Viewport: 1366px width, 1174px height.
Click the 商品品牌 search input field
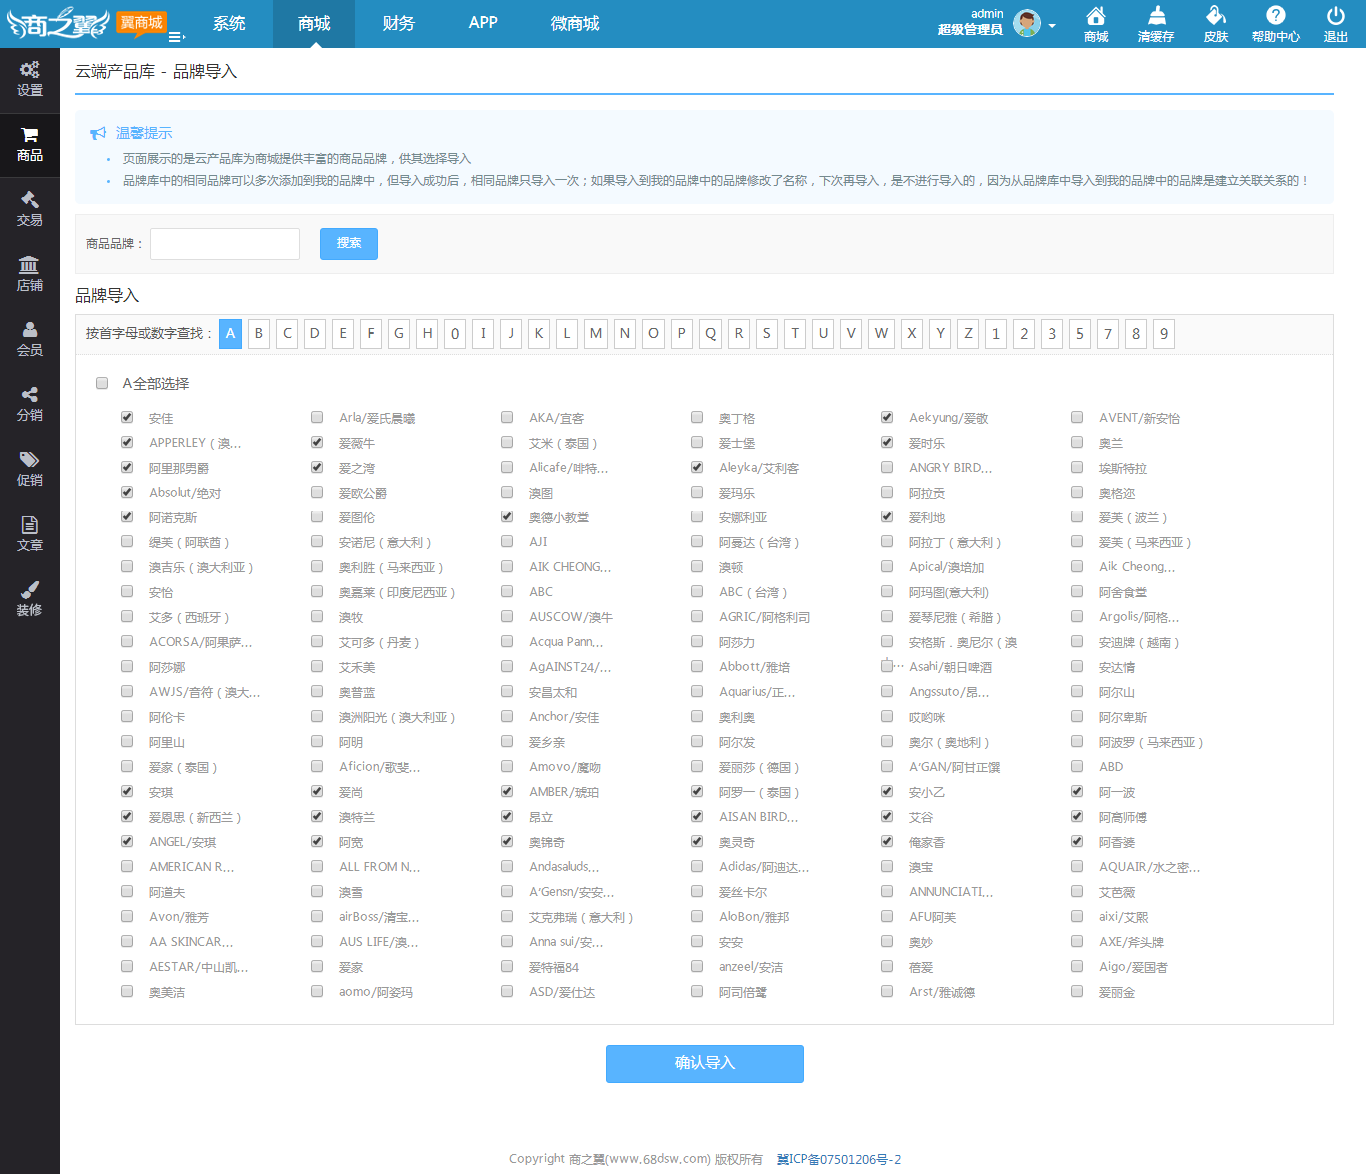pos(225,244)
